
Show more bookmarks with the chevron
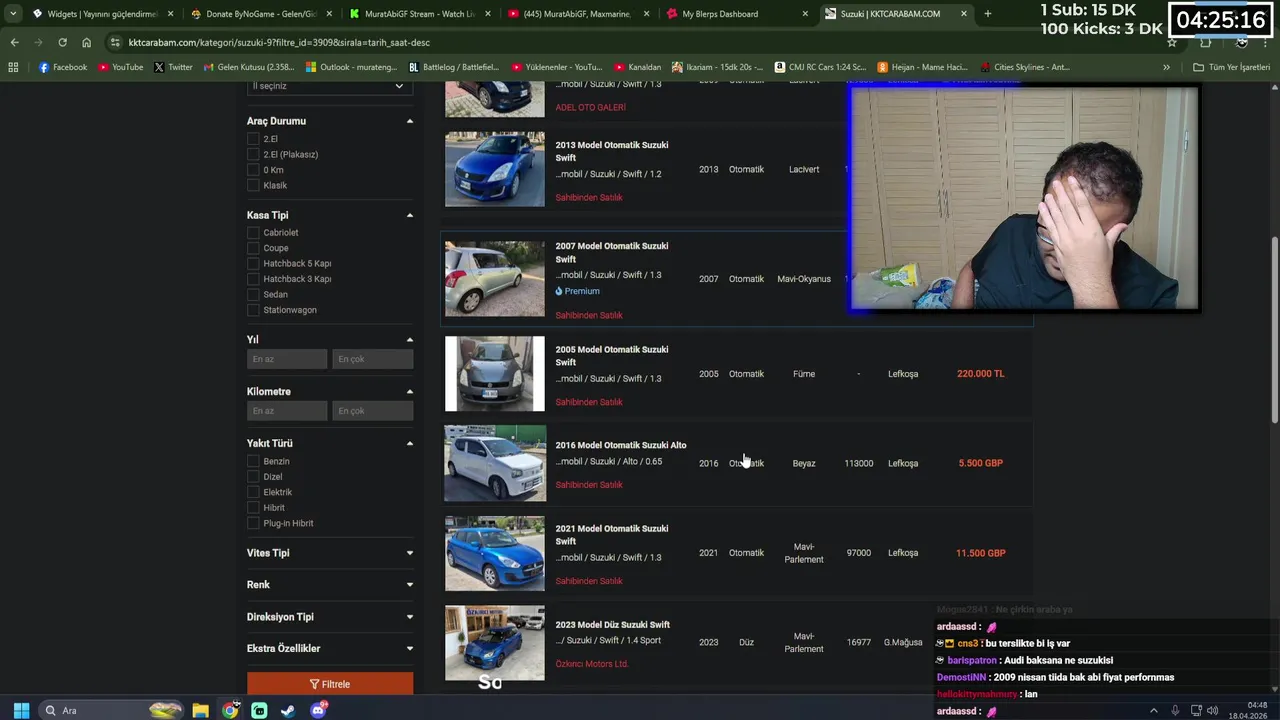click(1166, 67)
